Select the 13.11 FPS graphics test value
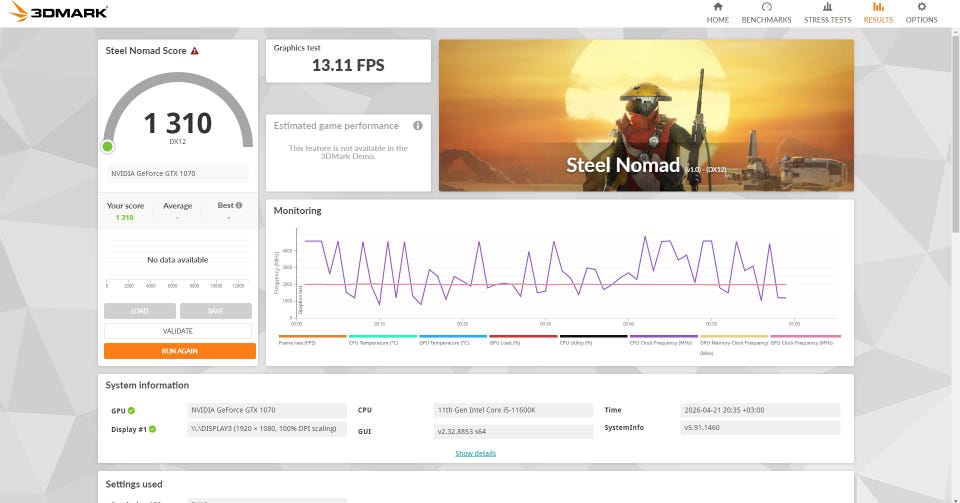This screenshot has width=960, height=503. (x=348, y=65)
